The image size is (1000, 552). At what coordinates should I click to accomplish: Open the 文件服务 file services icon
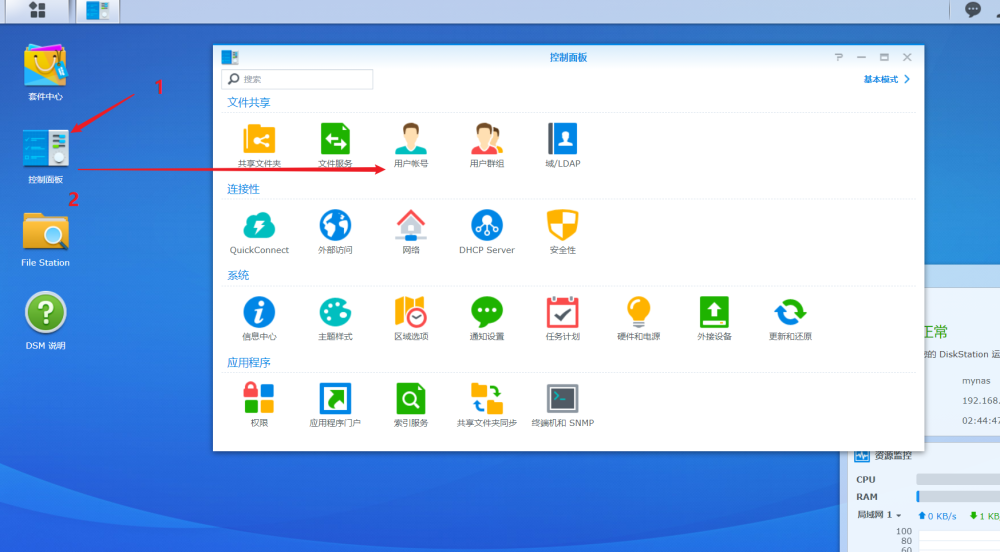tap(335, 139)
